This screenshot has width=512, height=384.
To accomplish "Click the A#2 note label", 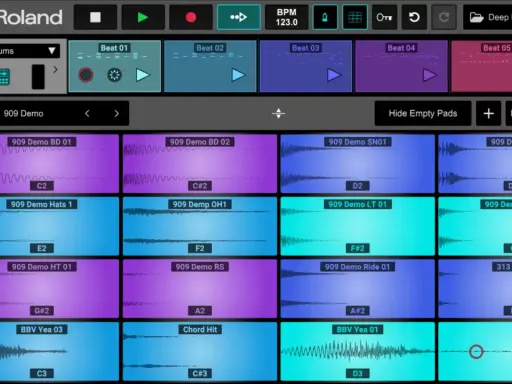I will tap(358, 311).
